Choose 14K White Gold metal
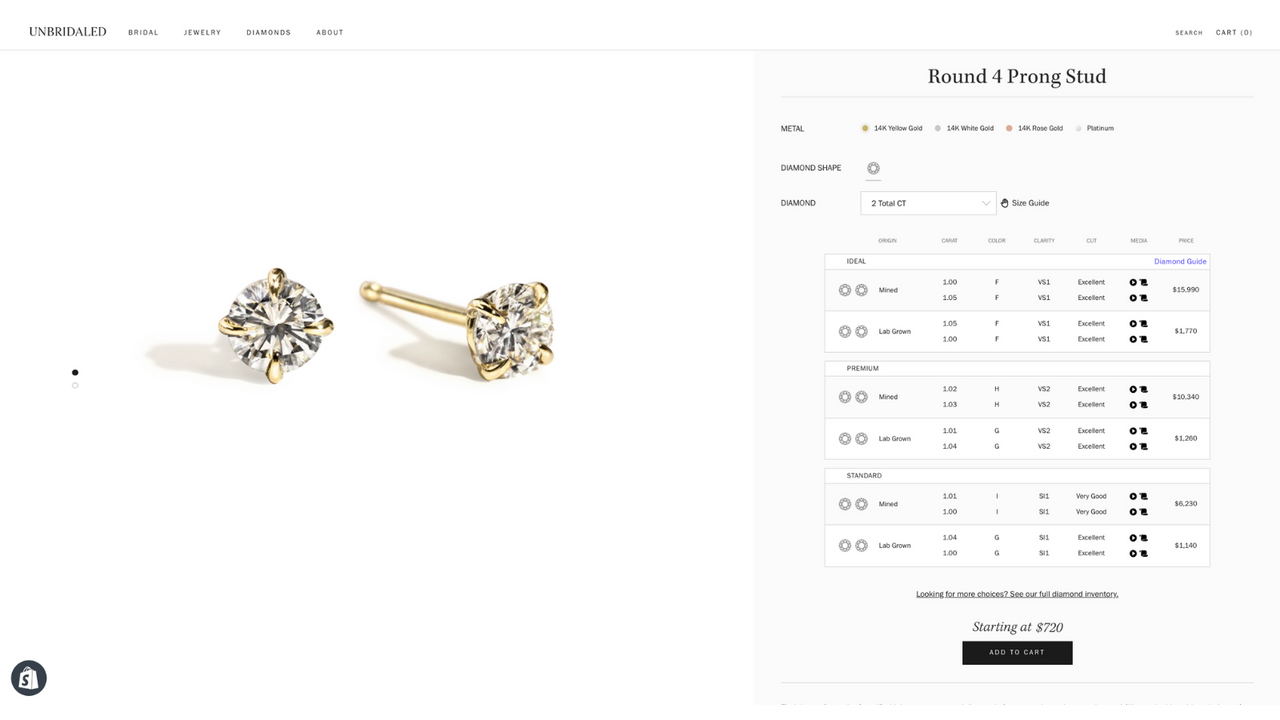 click(937, 128)
